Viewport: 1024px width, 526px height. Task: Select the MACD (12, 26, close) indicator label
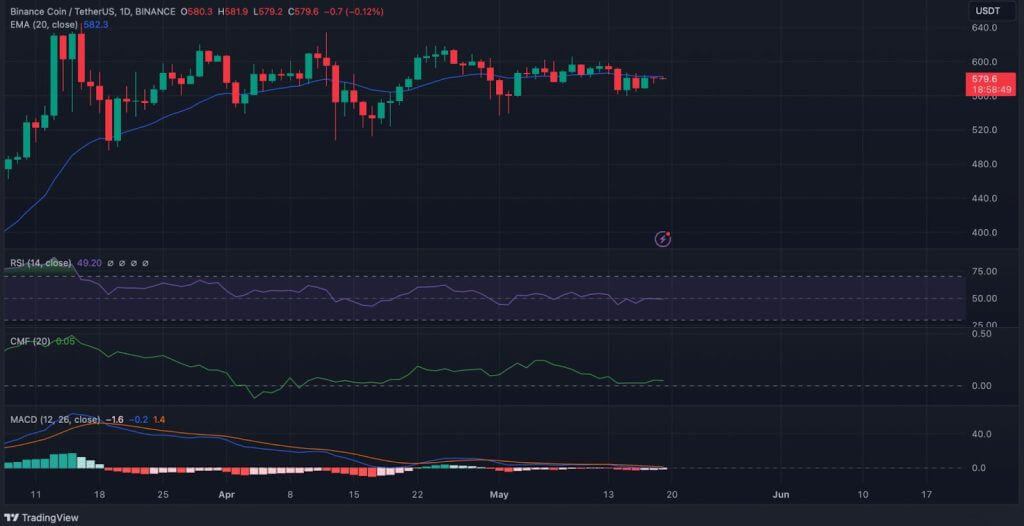point(55,419)
